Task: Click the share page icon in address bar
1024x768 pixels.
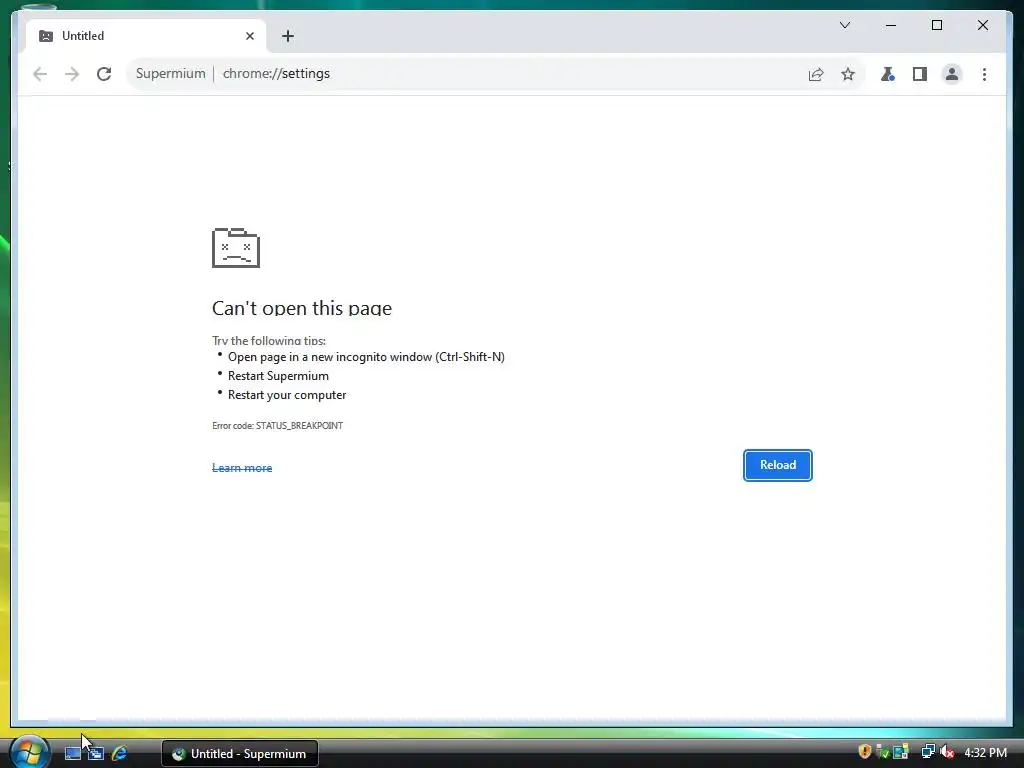Action: (816, 74)
